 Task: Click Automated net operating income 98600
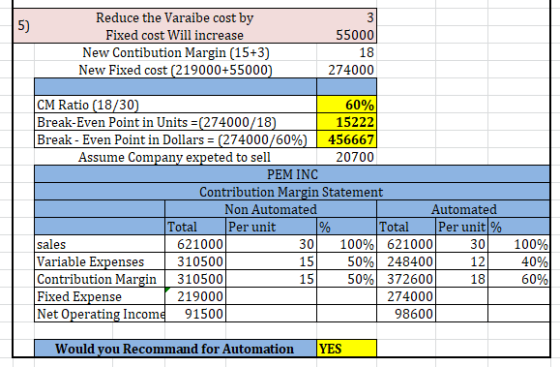(x=406, y=314)
